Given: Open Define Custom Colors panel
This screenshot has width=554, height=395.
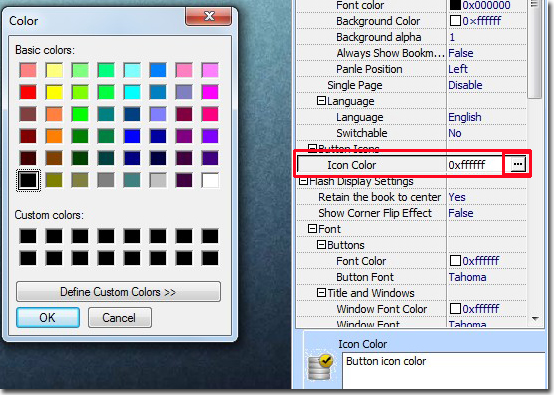Looking at the screenshot, I should [x=118, y=292].
